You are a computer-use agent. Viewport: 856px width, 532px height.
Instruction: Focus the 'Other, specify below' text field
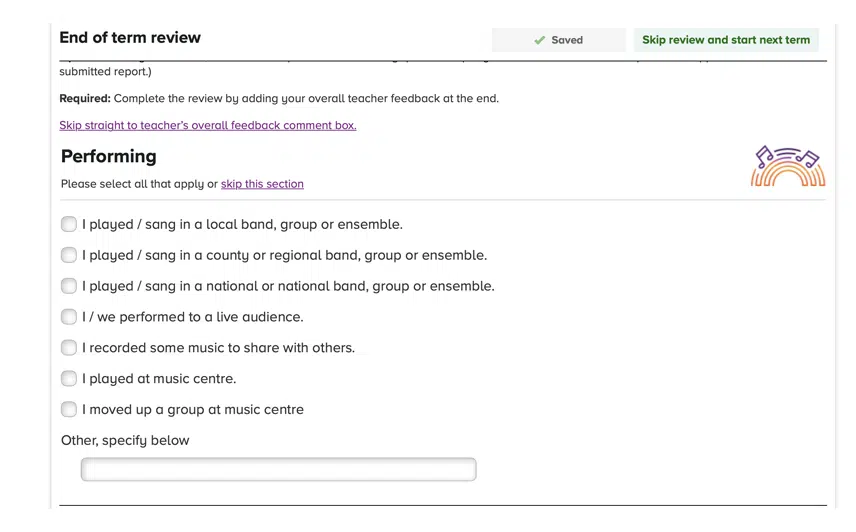click(x=278, y=469)
